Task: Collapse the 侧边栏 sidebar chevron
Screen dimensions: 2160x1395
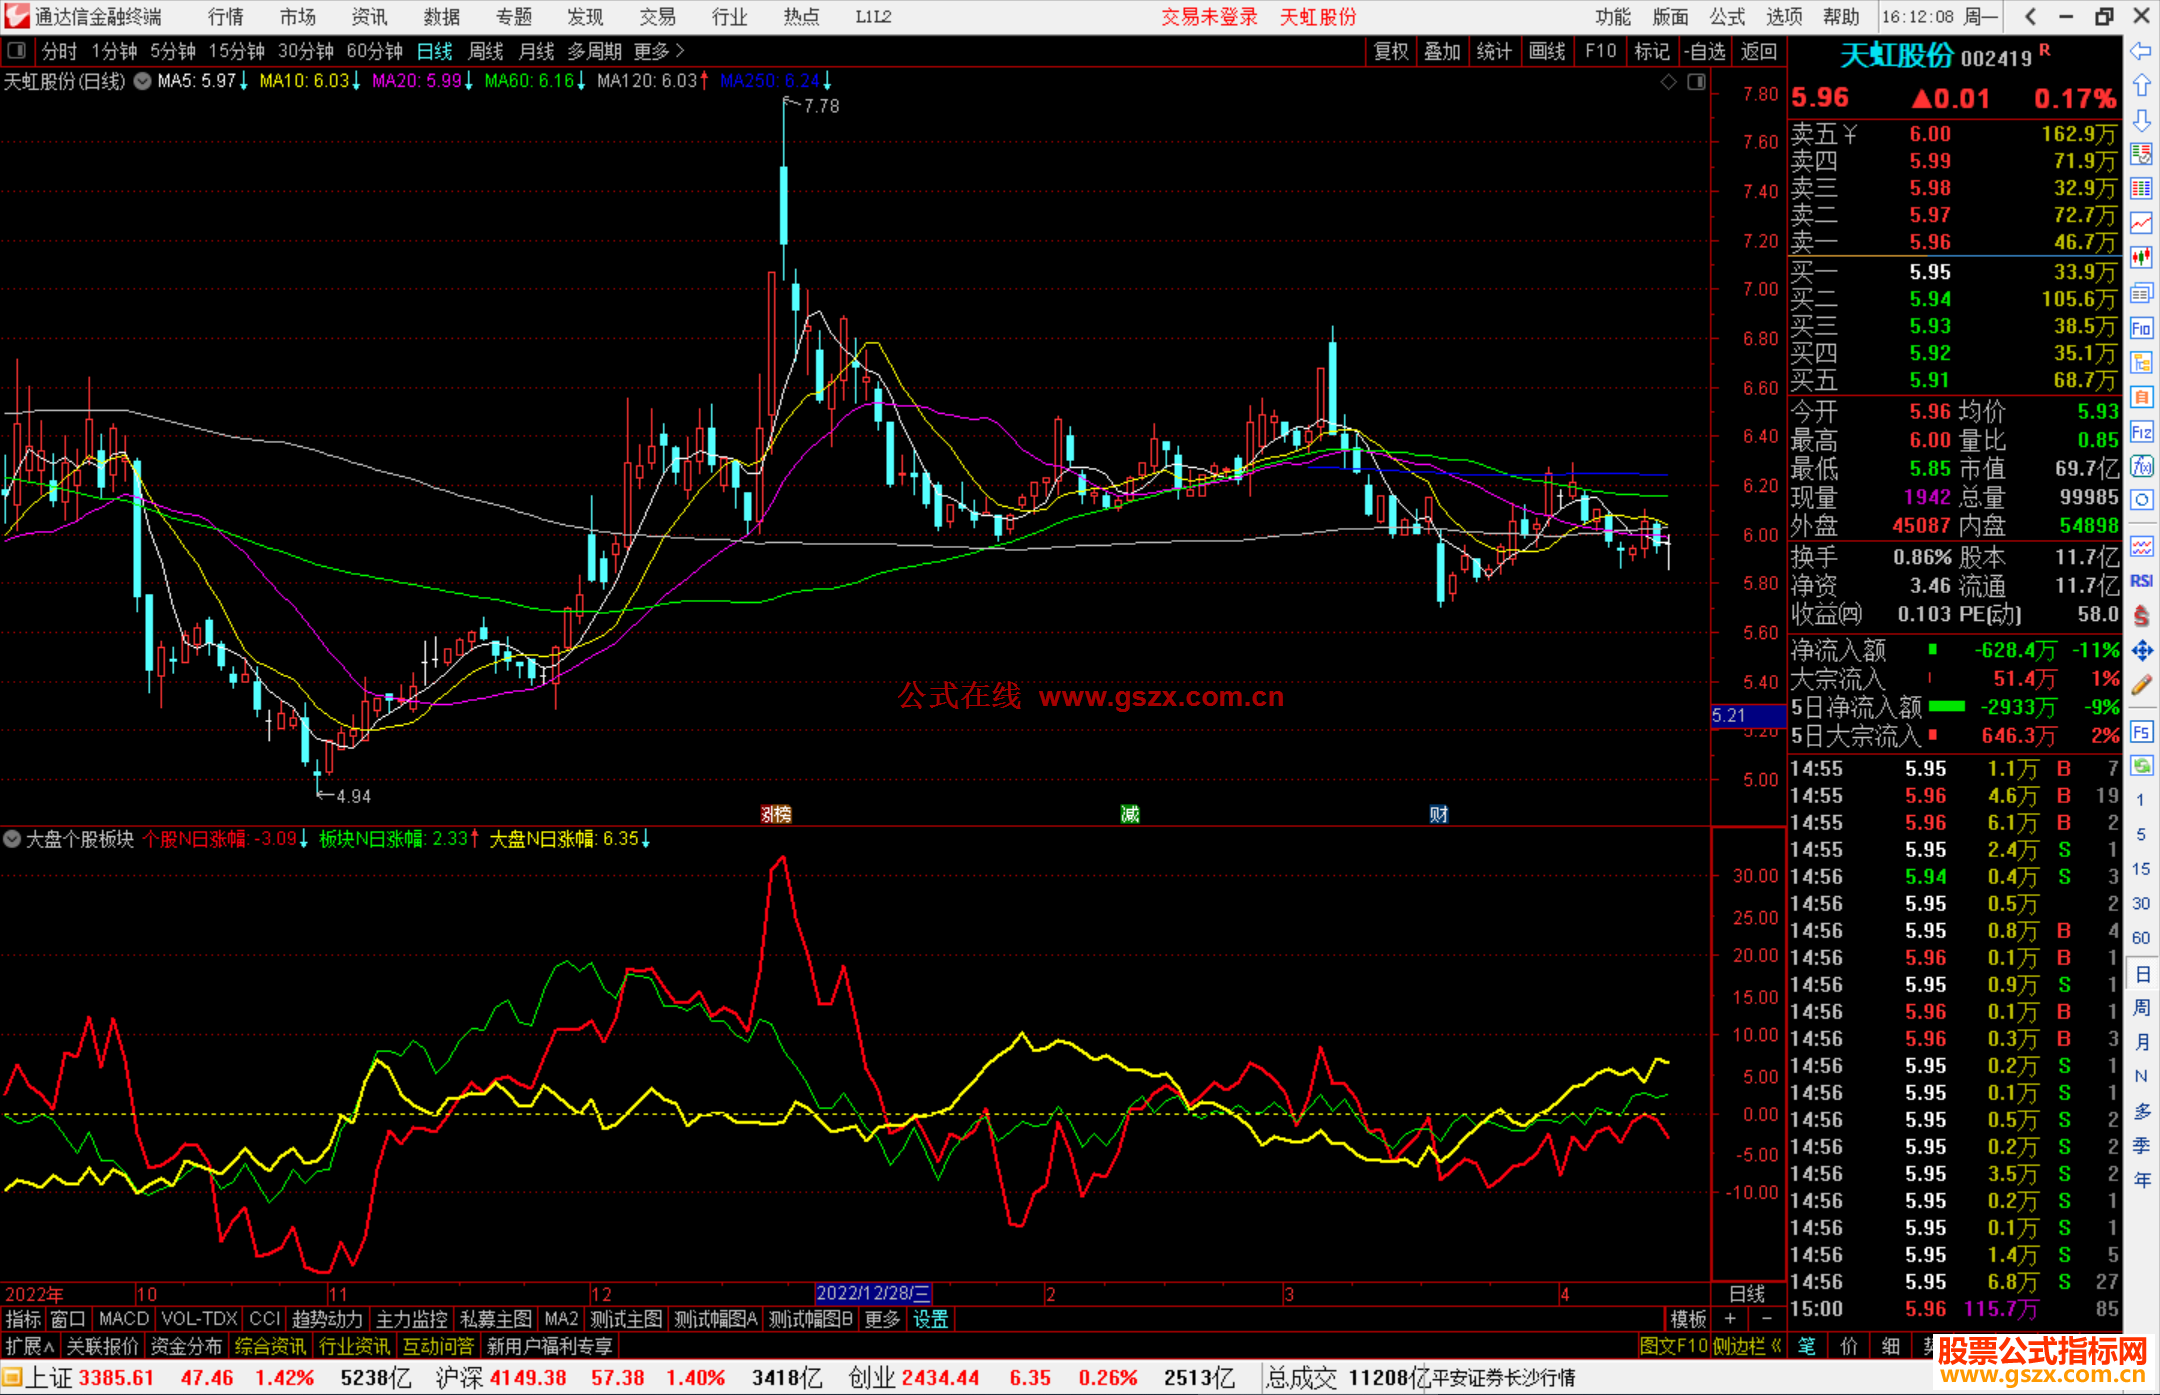Action: tap(1776, 1346)
